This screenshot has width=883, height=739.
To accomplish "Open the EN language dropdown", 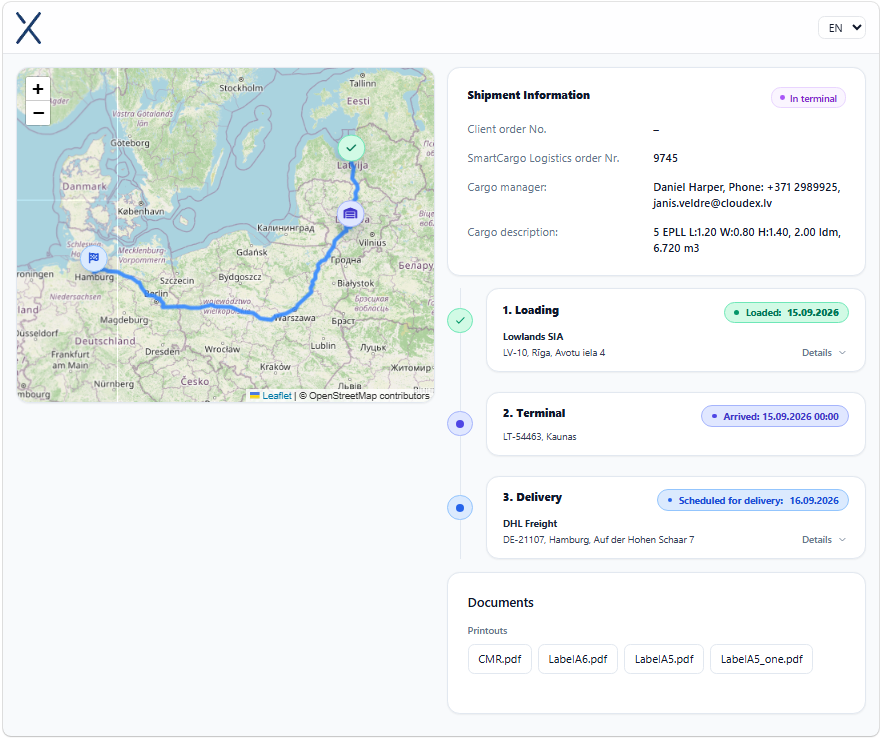I will coord(842,28).
